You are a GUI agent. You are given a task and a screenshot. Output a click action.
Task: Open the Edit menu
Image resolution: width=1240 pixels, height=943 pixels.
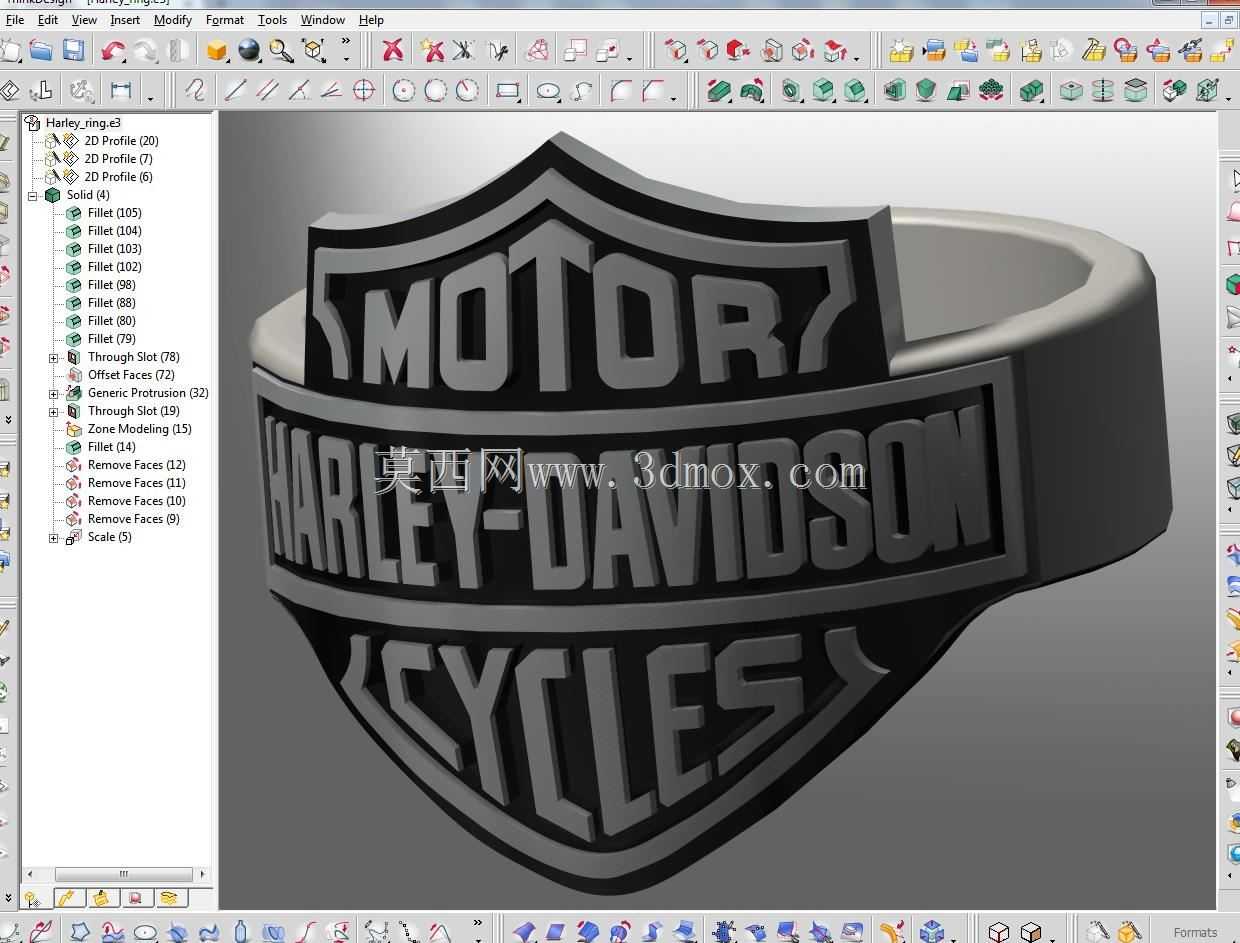pos(47,19)
